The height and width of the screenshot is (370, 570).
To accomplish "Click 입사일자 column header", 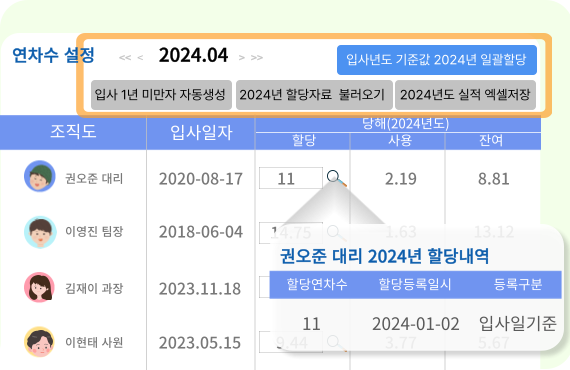I will click(201, 132).
